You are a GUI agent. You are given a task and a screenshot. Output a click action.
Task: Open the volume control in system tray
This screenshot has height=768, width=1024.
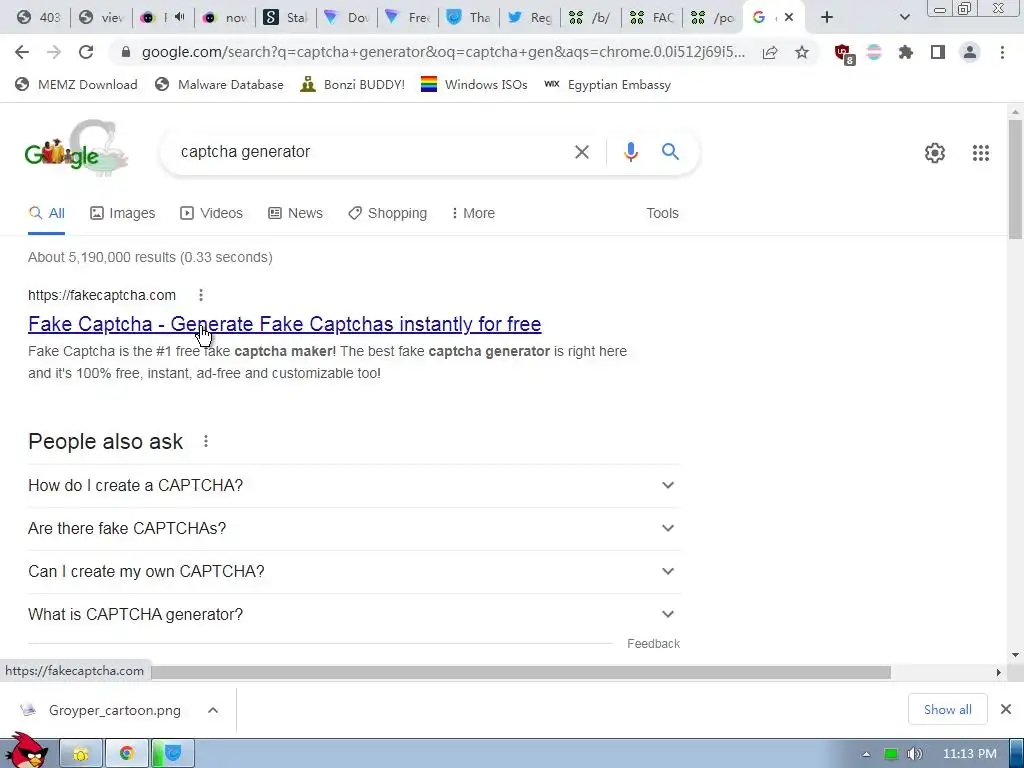click(x=914, y=754)
